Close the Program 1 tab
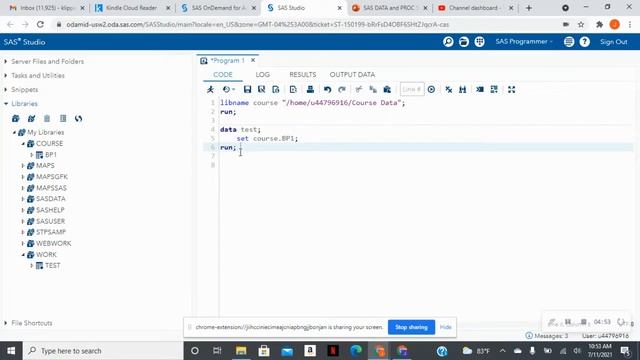 [253, 60]
